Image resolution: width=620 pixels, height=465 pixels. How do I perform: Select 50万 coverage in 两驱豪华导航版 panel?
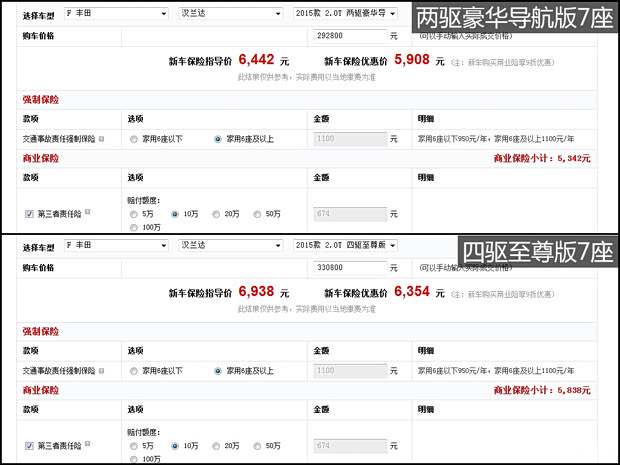pyautogui.click(x=258, y=214)
